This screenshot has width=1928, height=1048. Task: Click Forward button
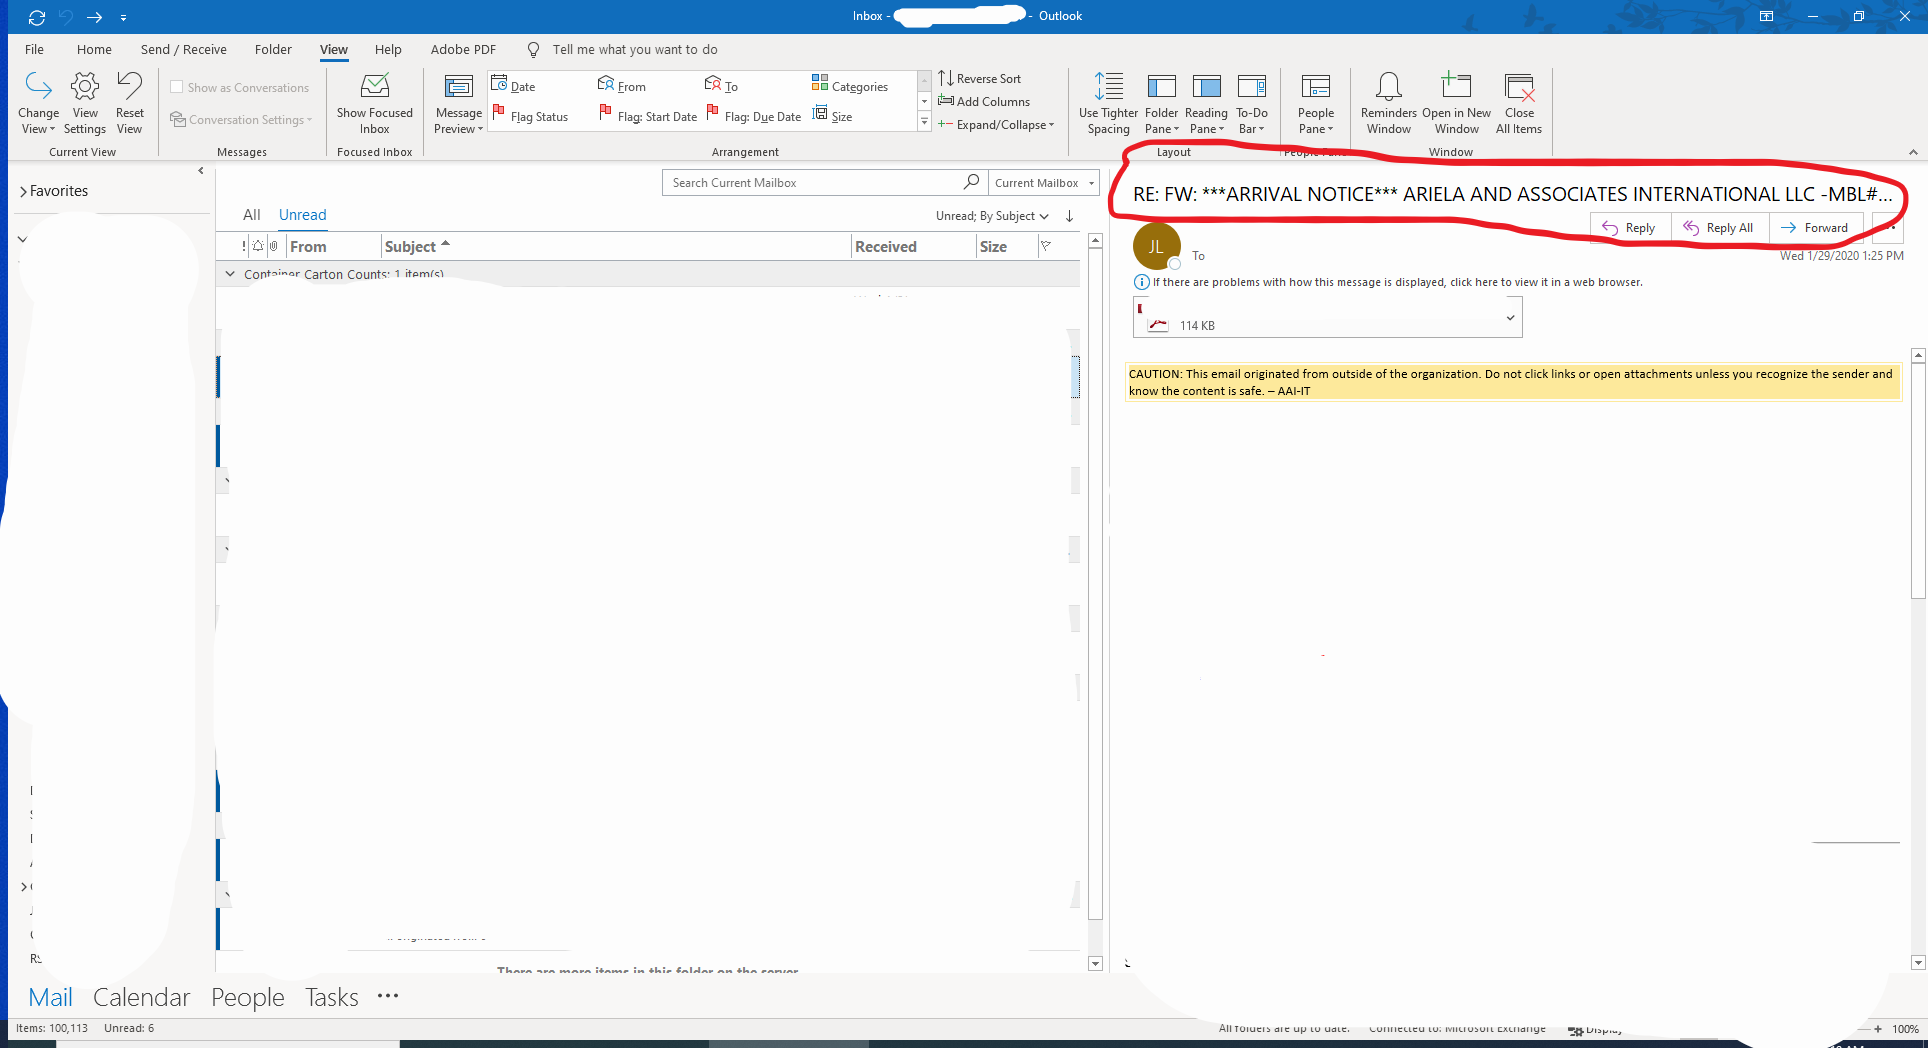pos(1816,228)
